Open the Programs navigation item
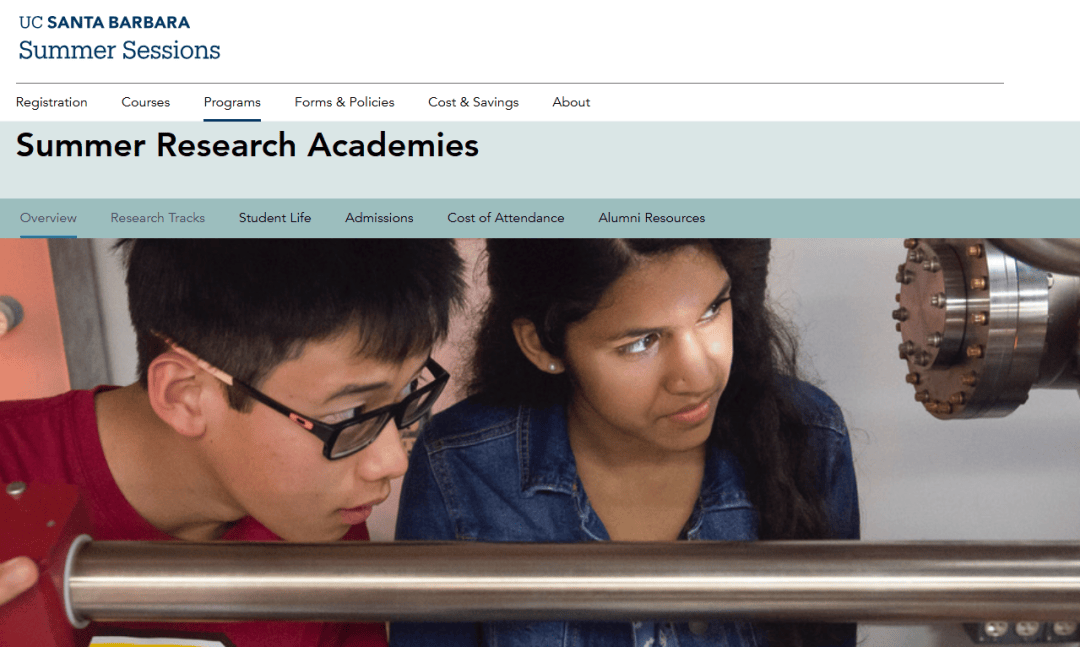The height and width of the screenshot is (647, 1080). [232, 102]
